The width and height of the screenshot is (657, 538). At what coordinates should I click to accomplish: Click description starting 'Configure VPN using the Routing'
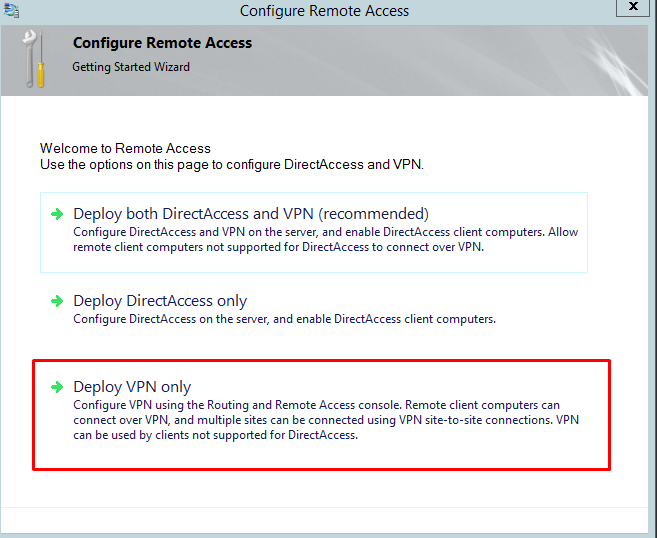click(x=326, y=420)
